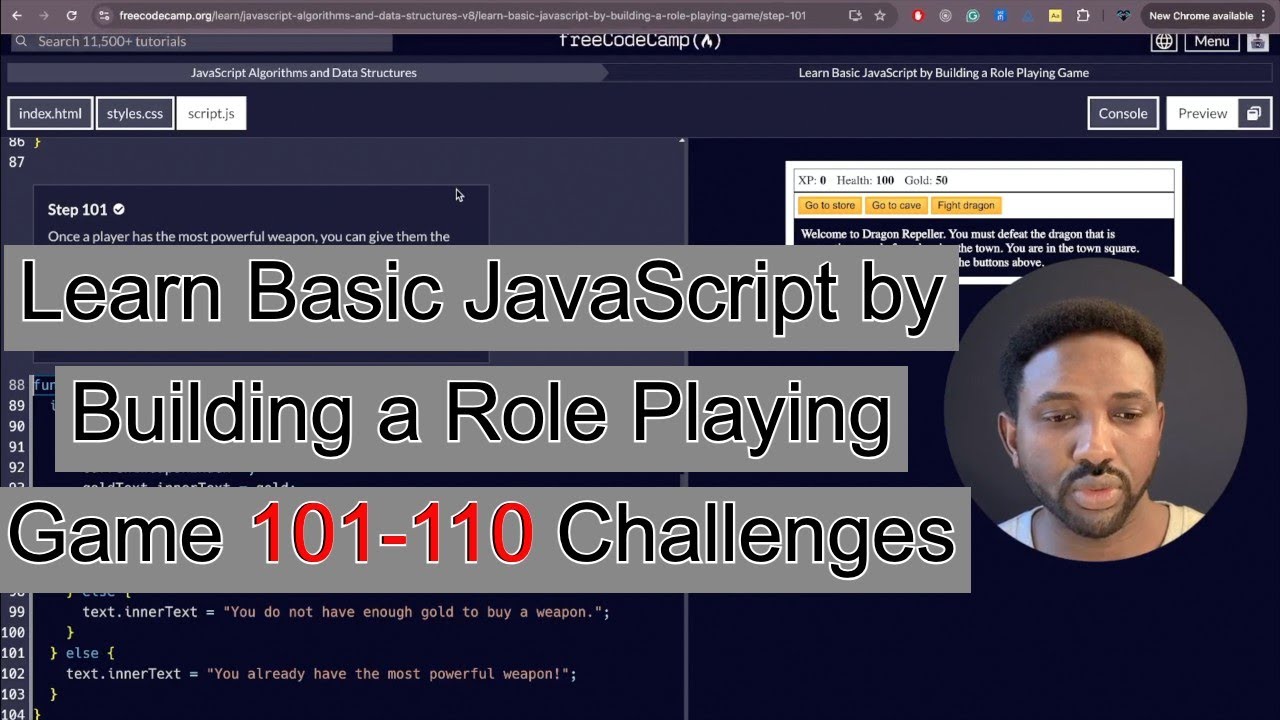Open the user avatar in freeCodeCamp header

1257,41
